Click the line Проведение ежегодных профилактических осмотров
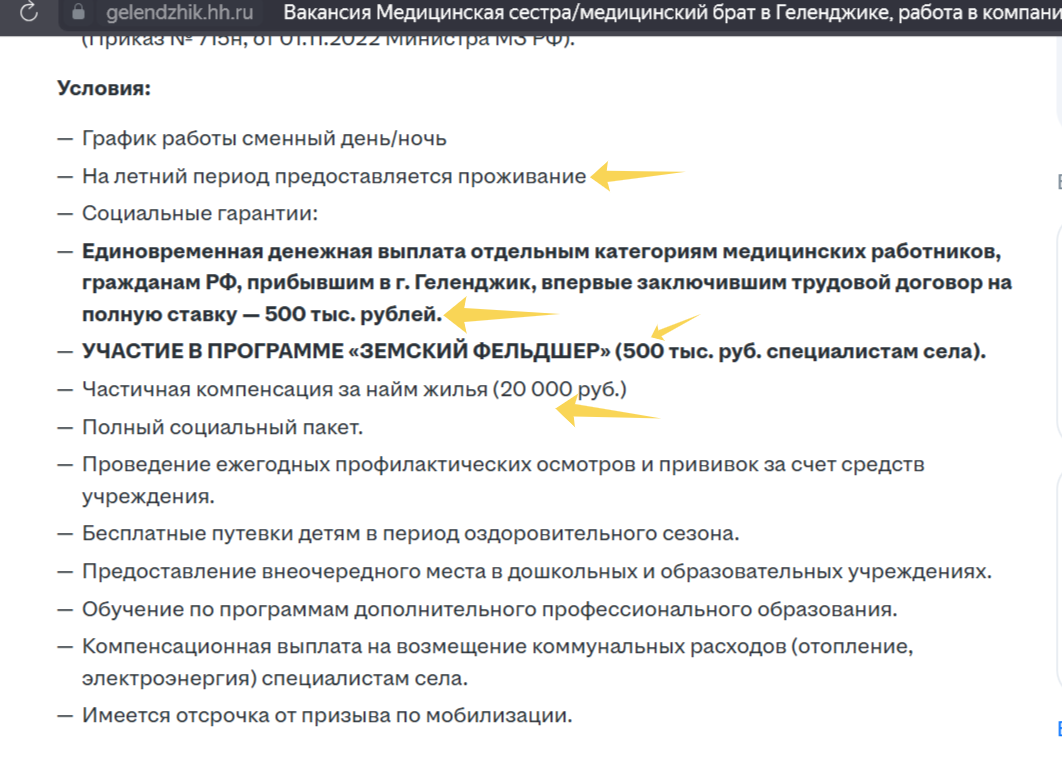The image size is (1062, 780). tap(503, 480)
